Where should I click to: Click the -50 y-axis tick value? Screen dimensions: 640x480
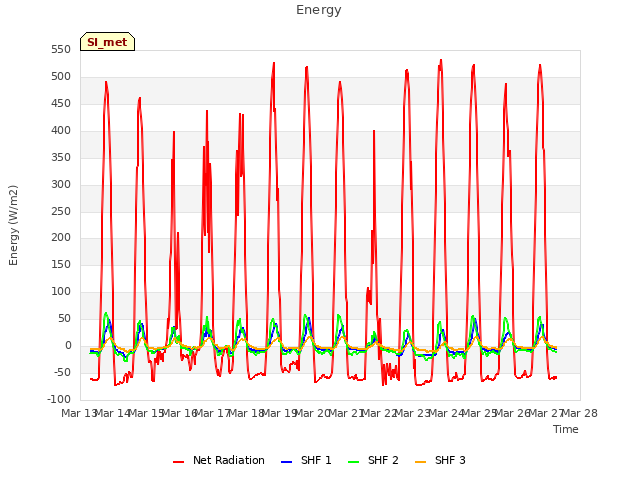(62, 372)
